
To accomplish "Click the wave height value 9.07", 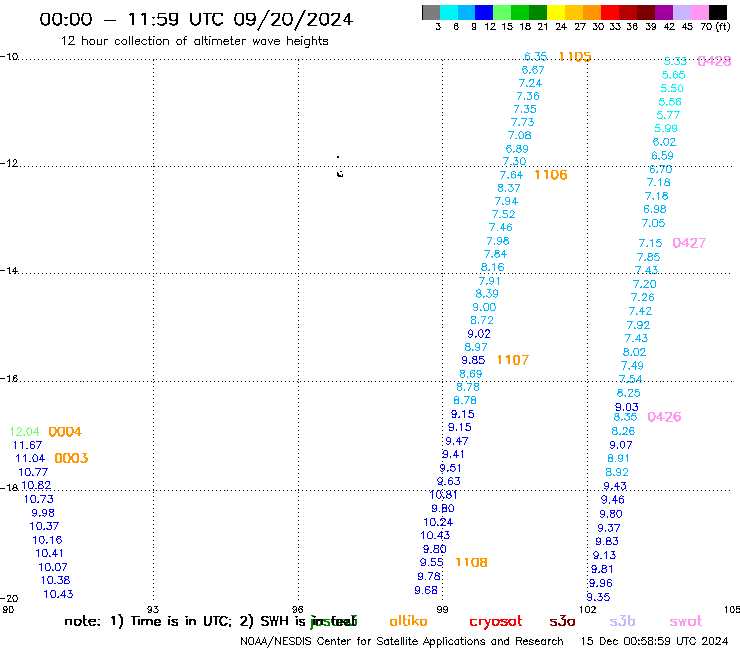I will pyautogui.click(x=621, y=445).
